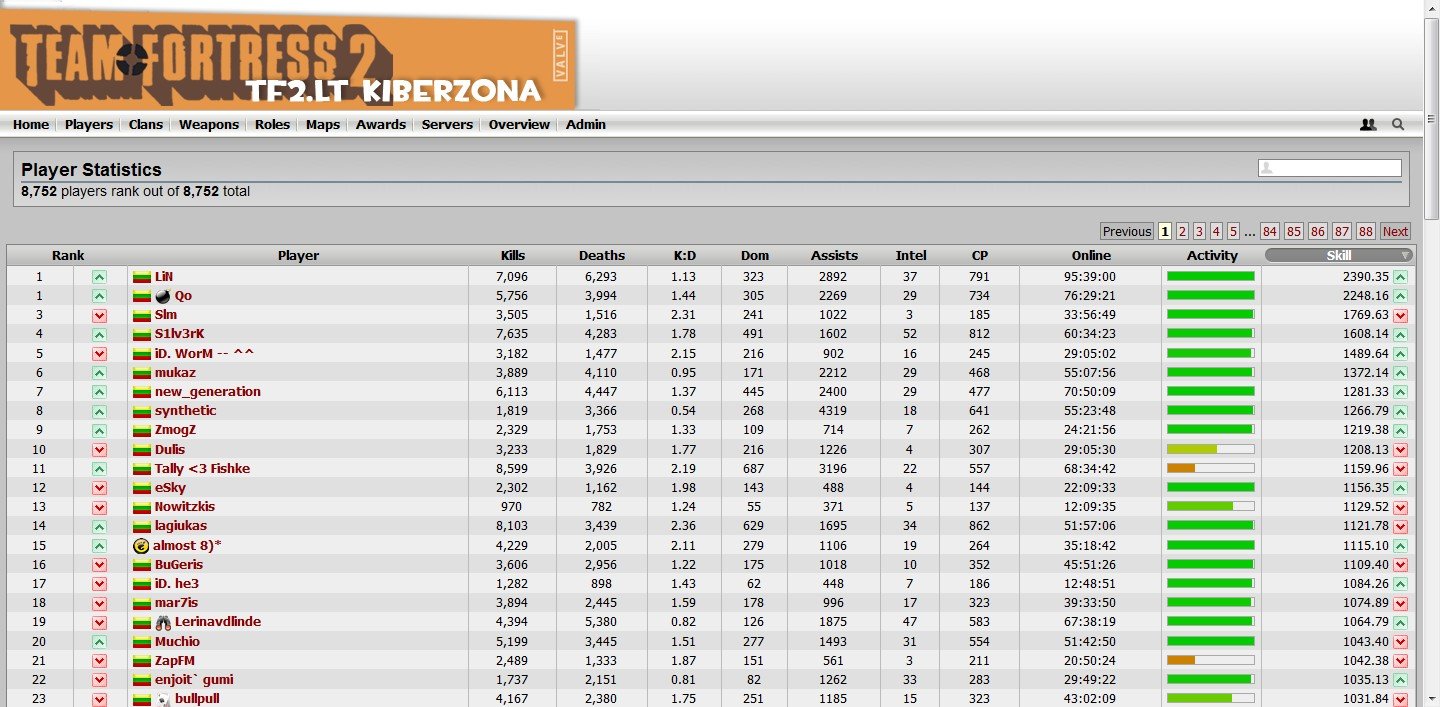This screenshot has width=1440, height=707.
Task: Click the avatar icon beside Lerinavdlinde
Action: pyautogui.click(x=163, y=622)
